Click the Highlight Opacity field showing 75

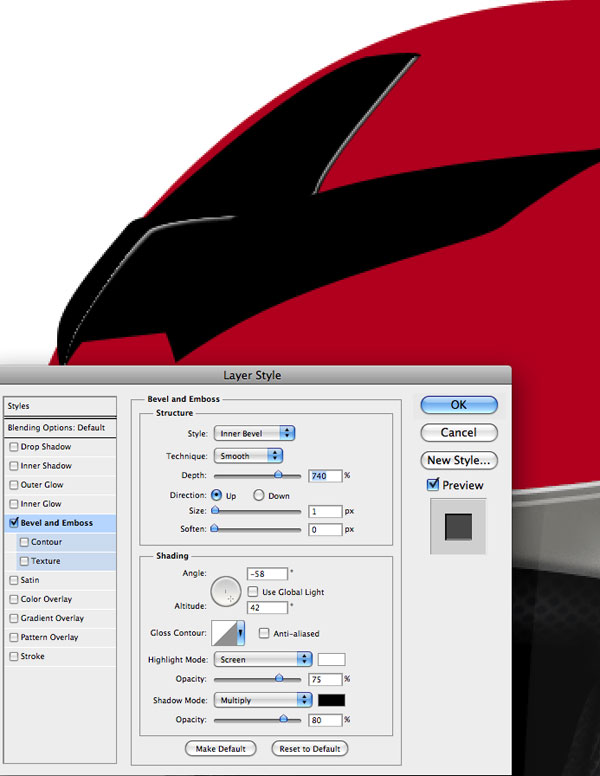click(x=325, y=679)
